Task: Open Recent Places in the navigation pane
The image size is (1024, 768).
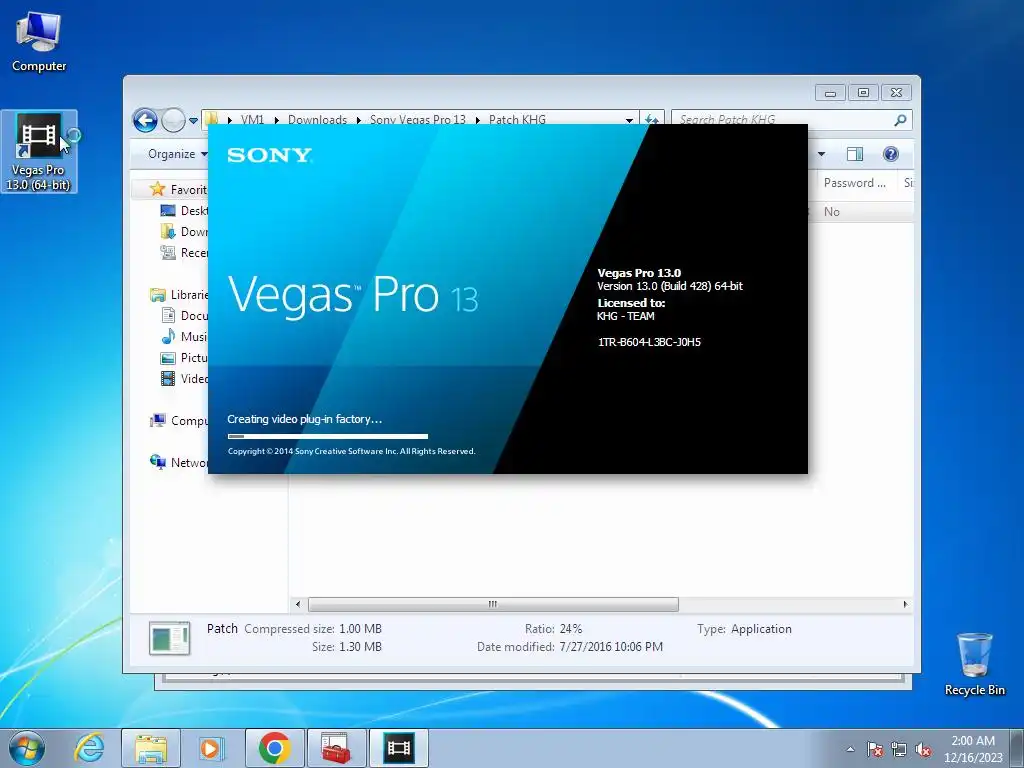Action: tap(184, 253)
